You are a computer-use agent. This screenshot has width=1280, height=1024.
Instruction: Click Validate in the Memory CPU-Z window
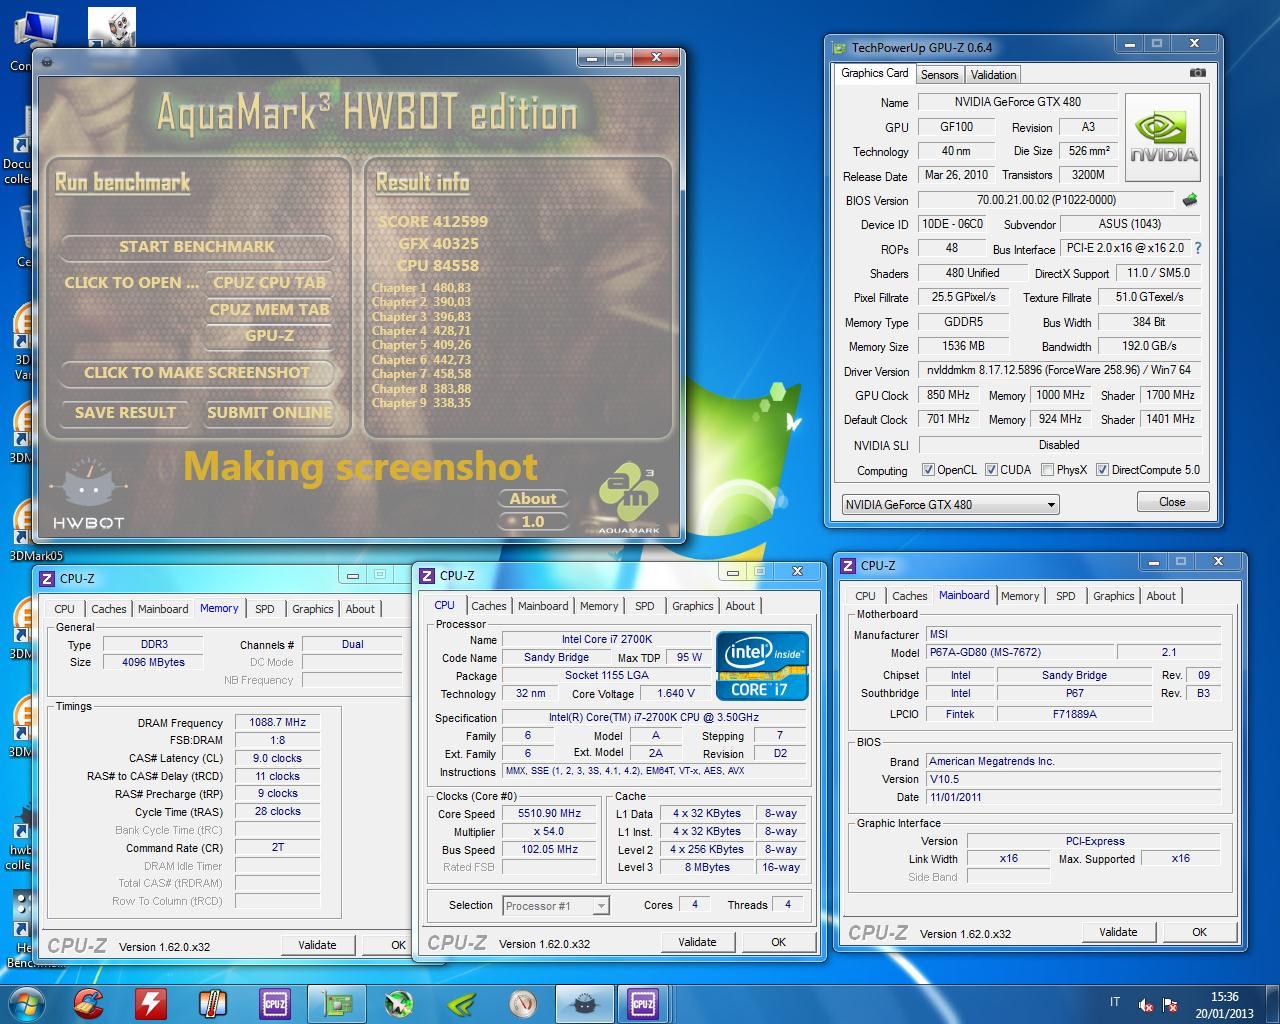pos(317,944)
